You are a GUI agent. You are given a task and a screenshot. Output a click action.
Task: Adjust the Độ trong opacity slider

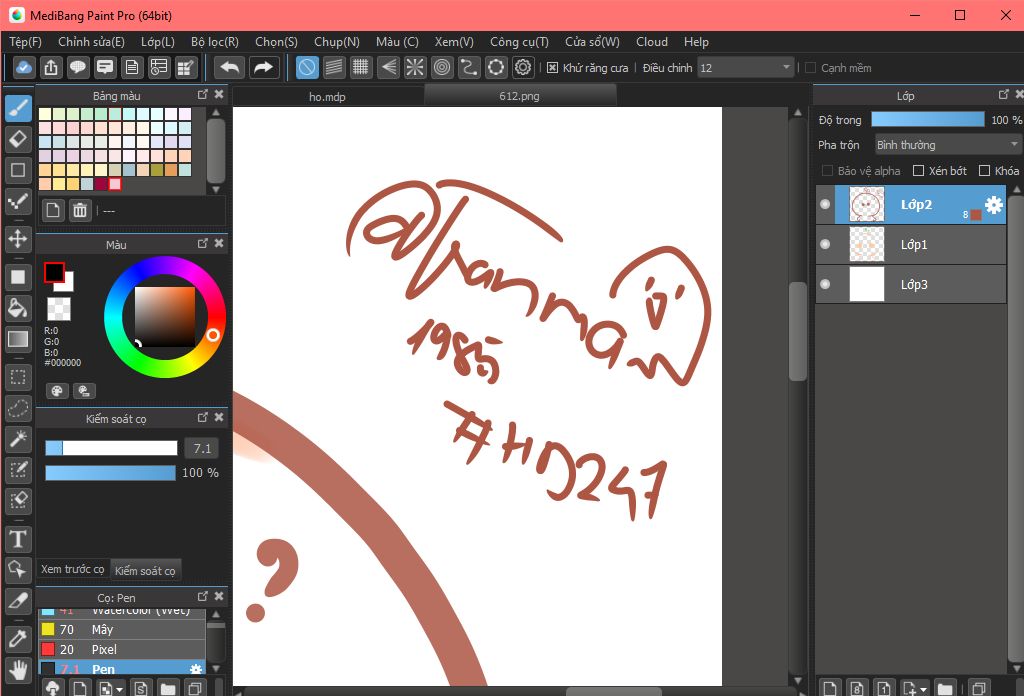pos(927,119)
